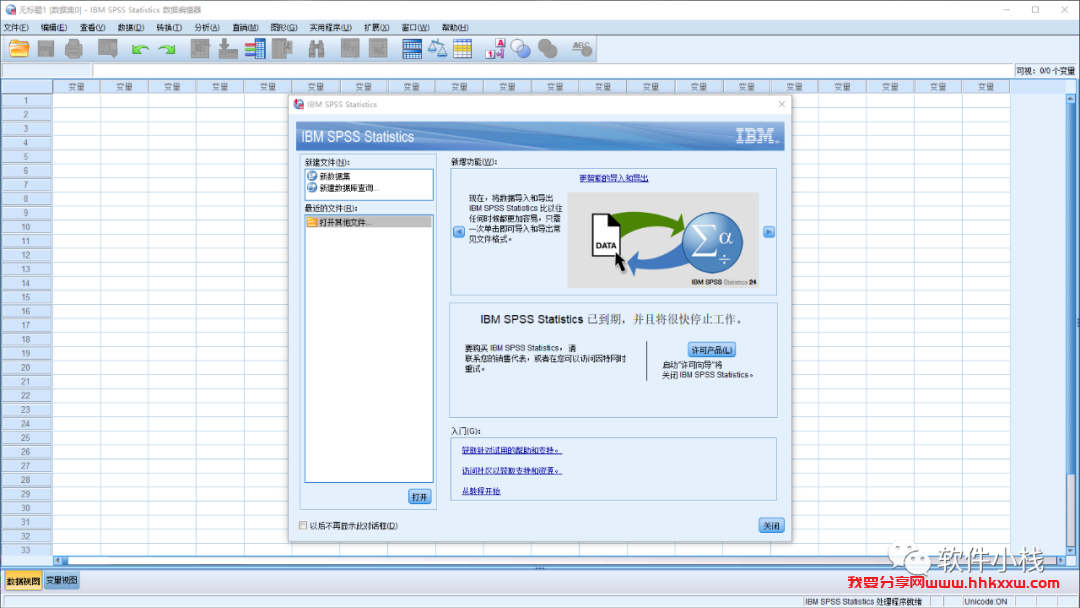Screen dimensions: 1080x608
Task: Open the 分析(A) menu
Action: [207, 28]
